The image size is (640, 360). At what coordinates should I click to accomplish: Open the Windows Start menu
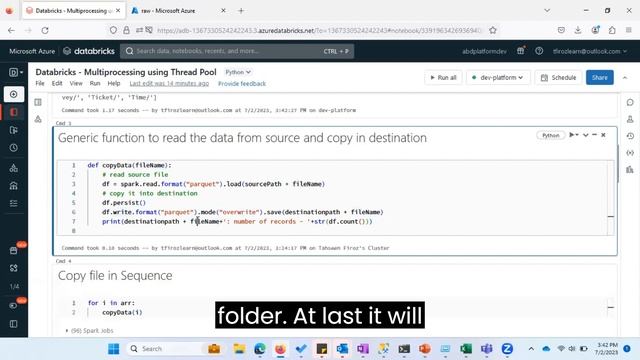click(x=113, y=349)
